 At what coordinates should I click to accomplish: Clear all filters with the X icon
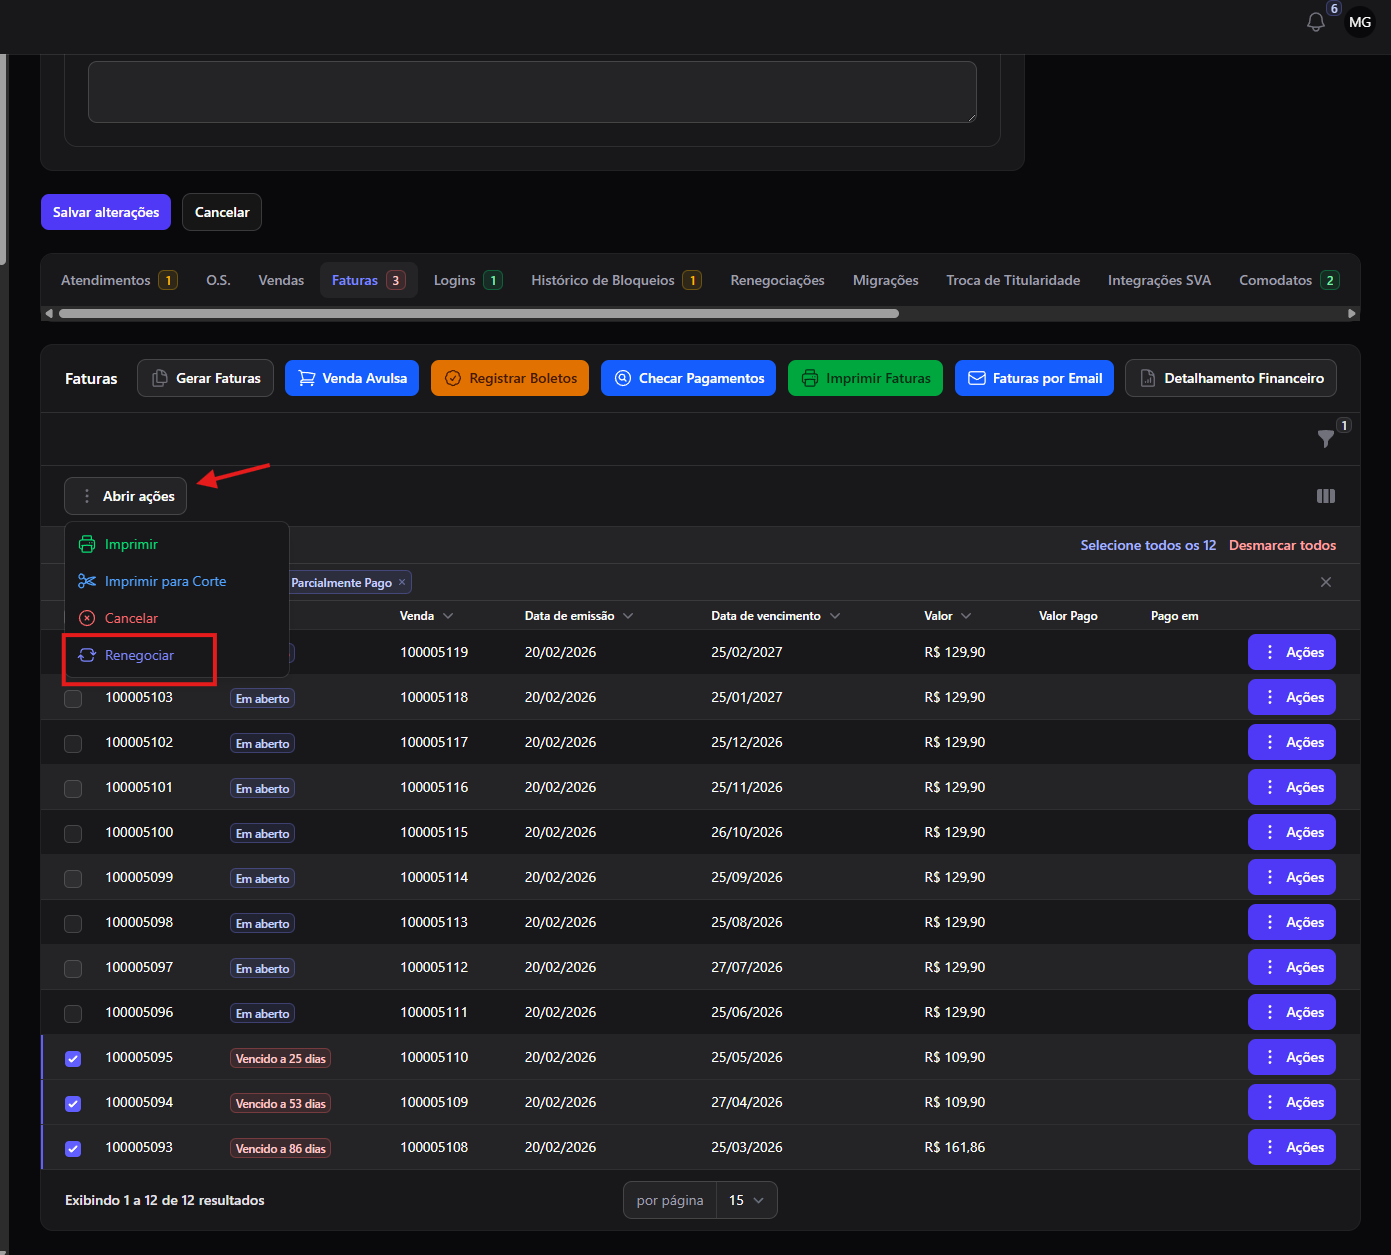(x=1326, y=582)
